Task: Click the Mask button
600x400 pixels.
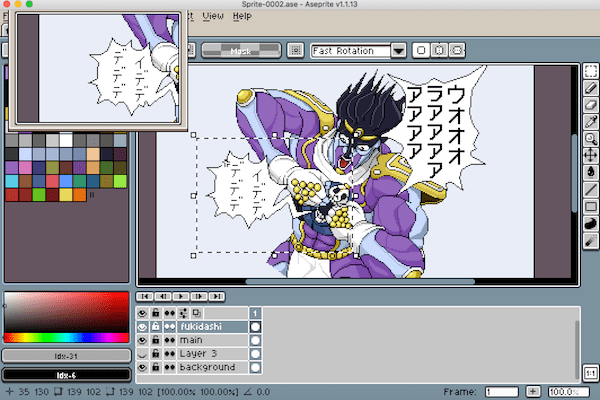Action: point(241,50)
